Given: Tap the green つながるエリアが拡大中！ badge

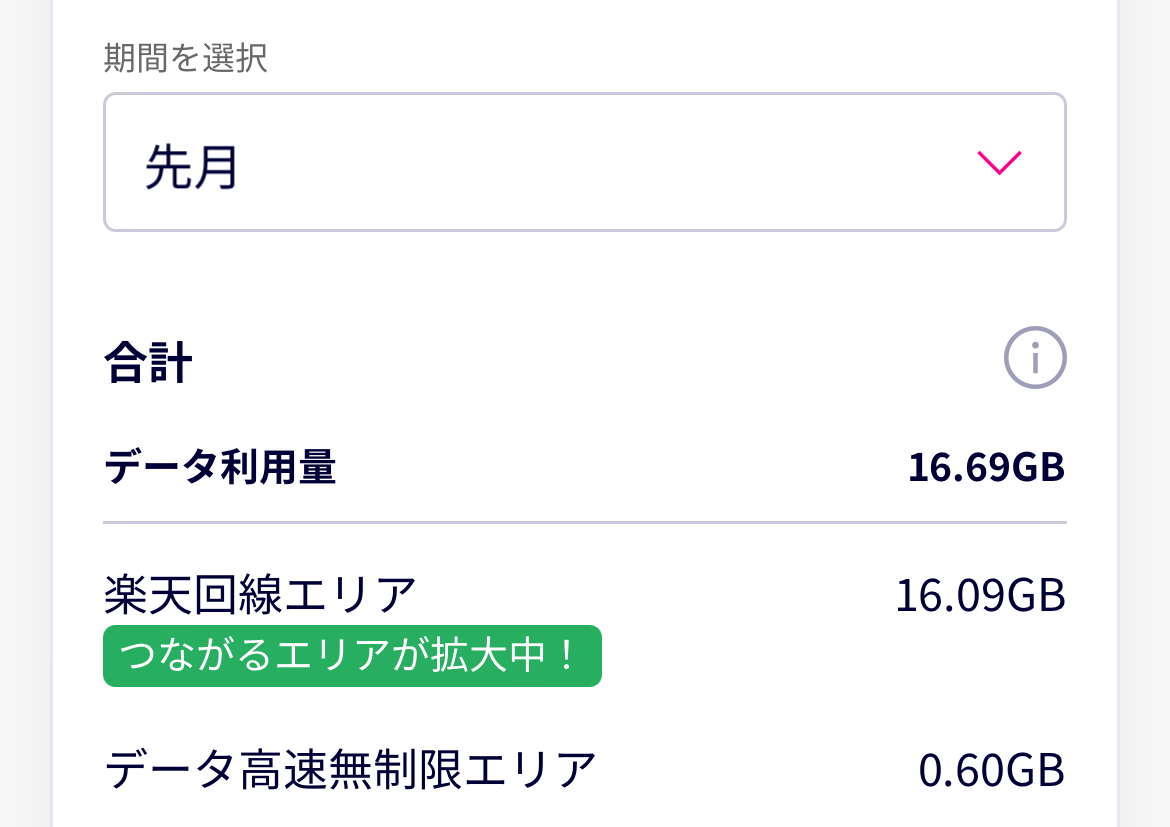Looking at the screenshot, I should tap(352, 656).
